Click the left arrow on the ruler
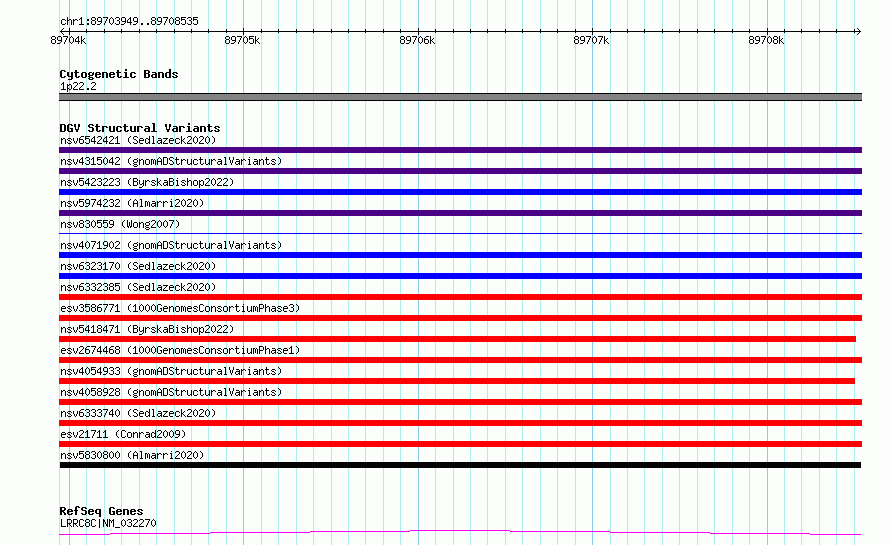Screen dimensions: 890x545 pos(62,31)
